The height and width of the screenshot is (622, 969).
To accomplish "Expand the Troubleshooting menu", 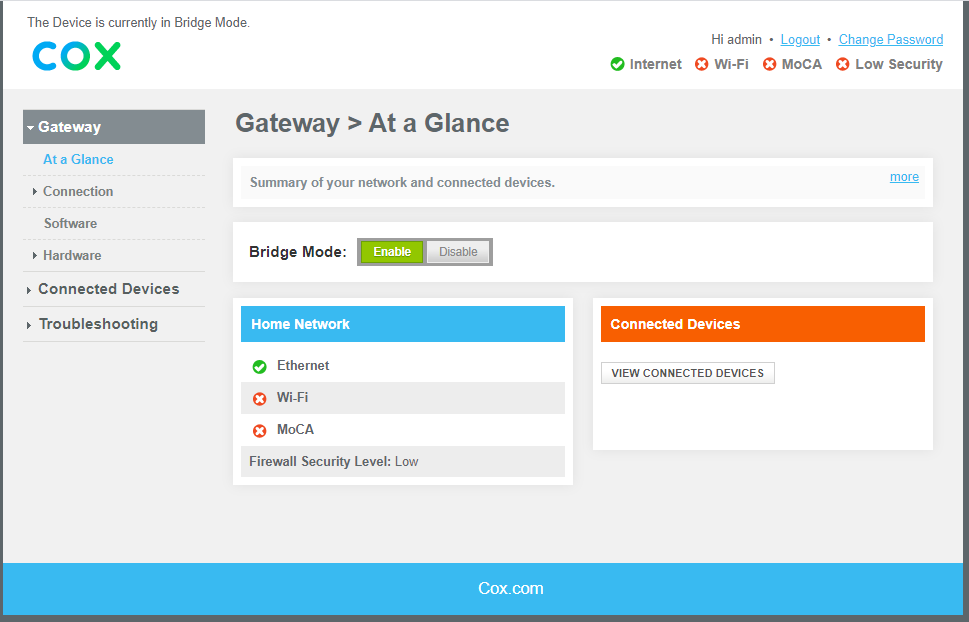I will pos(97,324).
